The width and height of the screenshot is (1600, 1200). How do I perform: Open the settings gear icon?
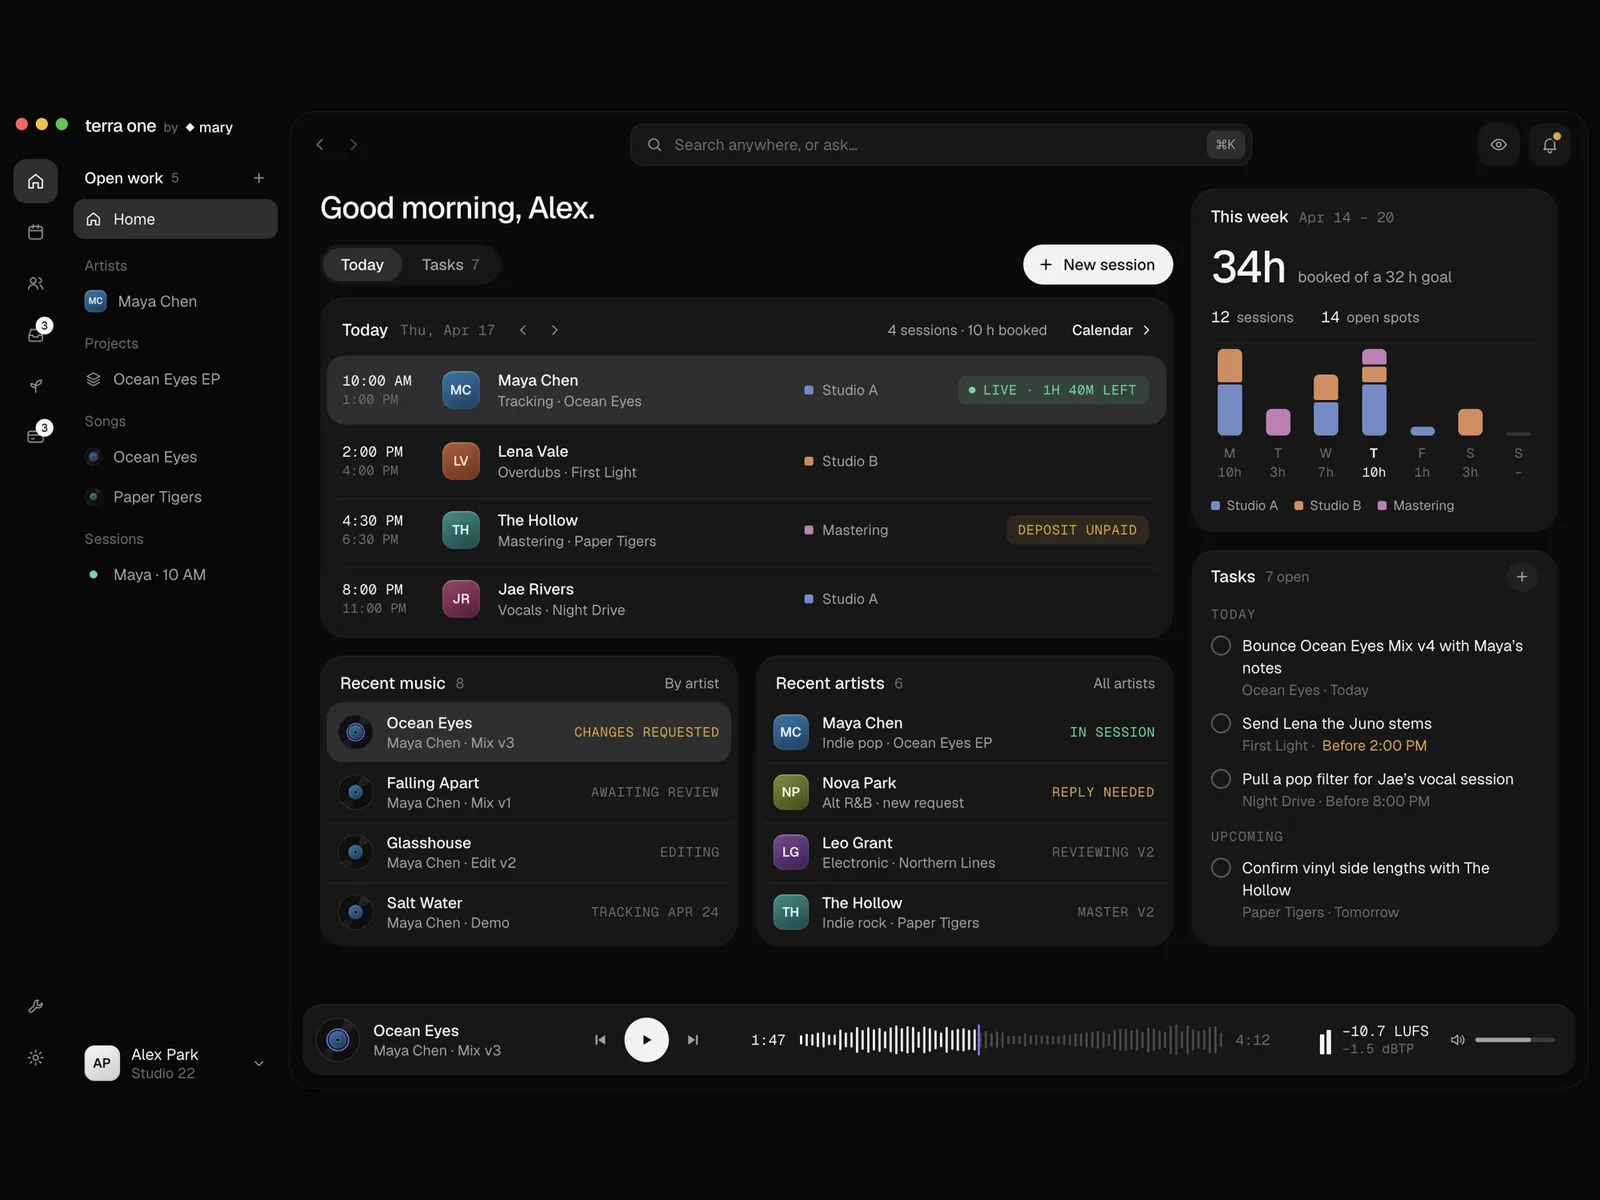[36, 1058]
